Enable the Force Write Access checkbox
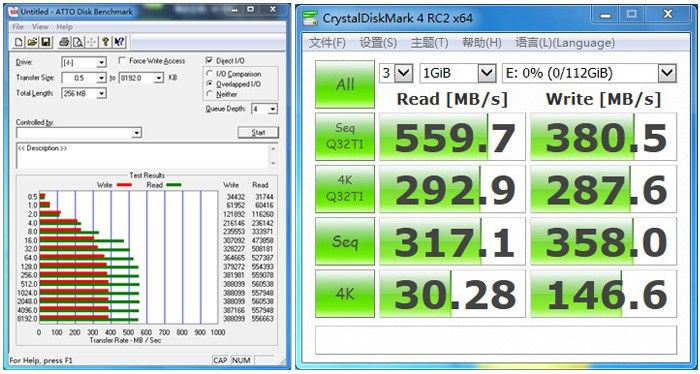The height and width of the screenshot is (374, 700). 122,60
